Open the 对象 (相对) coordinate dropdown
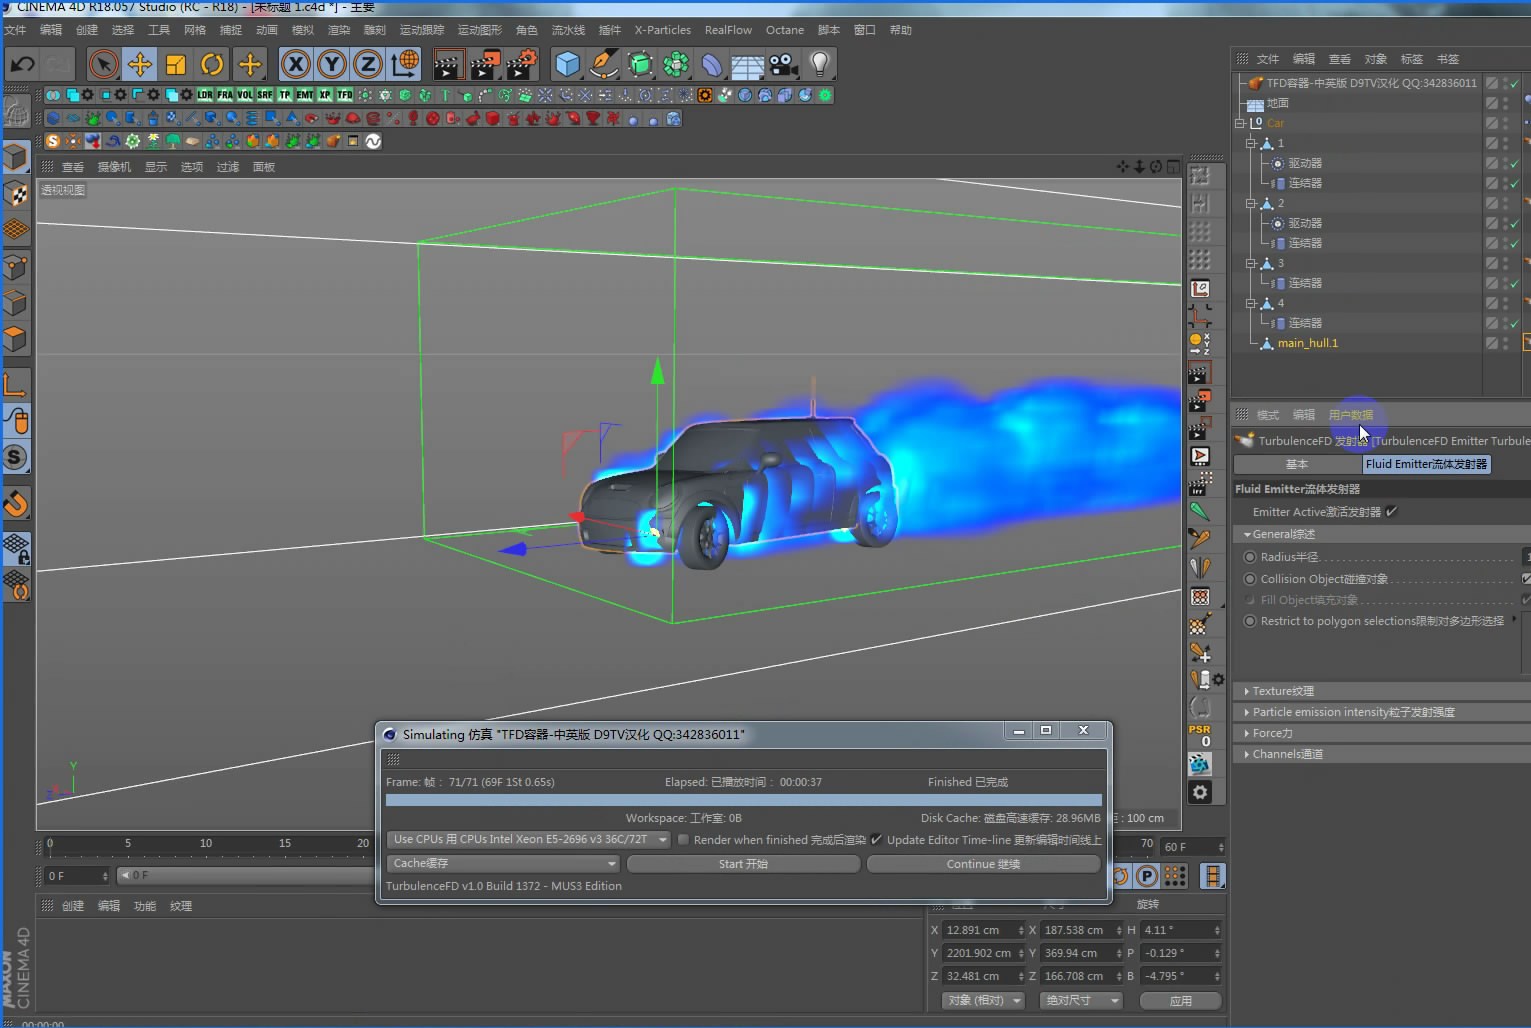Viewport: 1531px width, 1028px height. (983, 1000)
